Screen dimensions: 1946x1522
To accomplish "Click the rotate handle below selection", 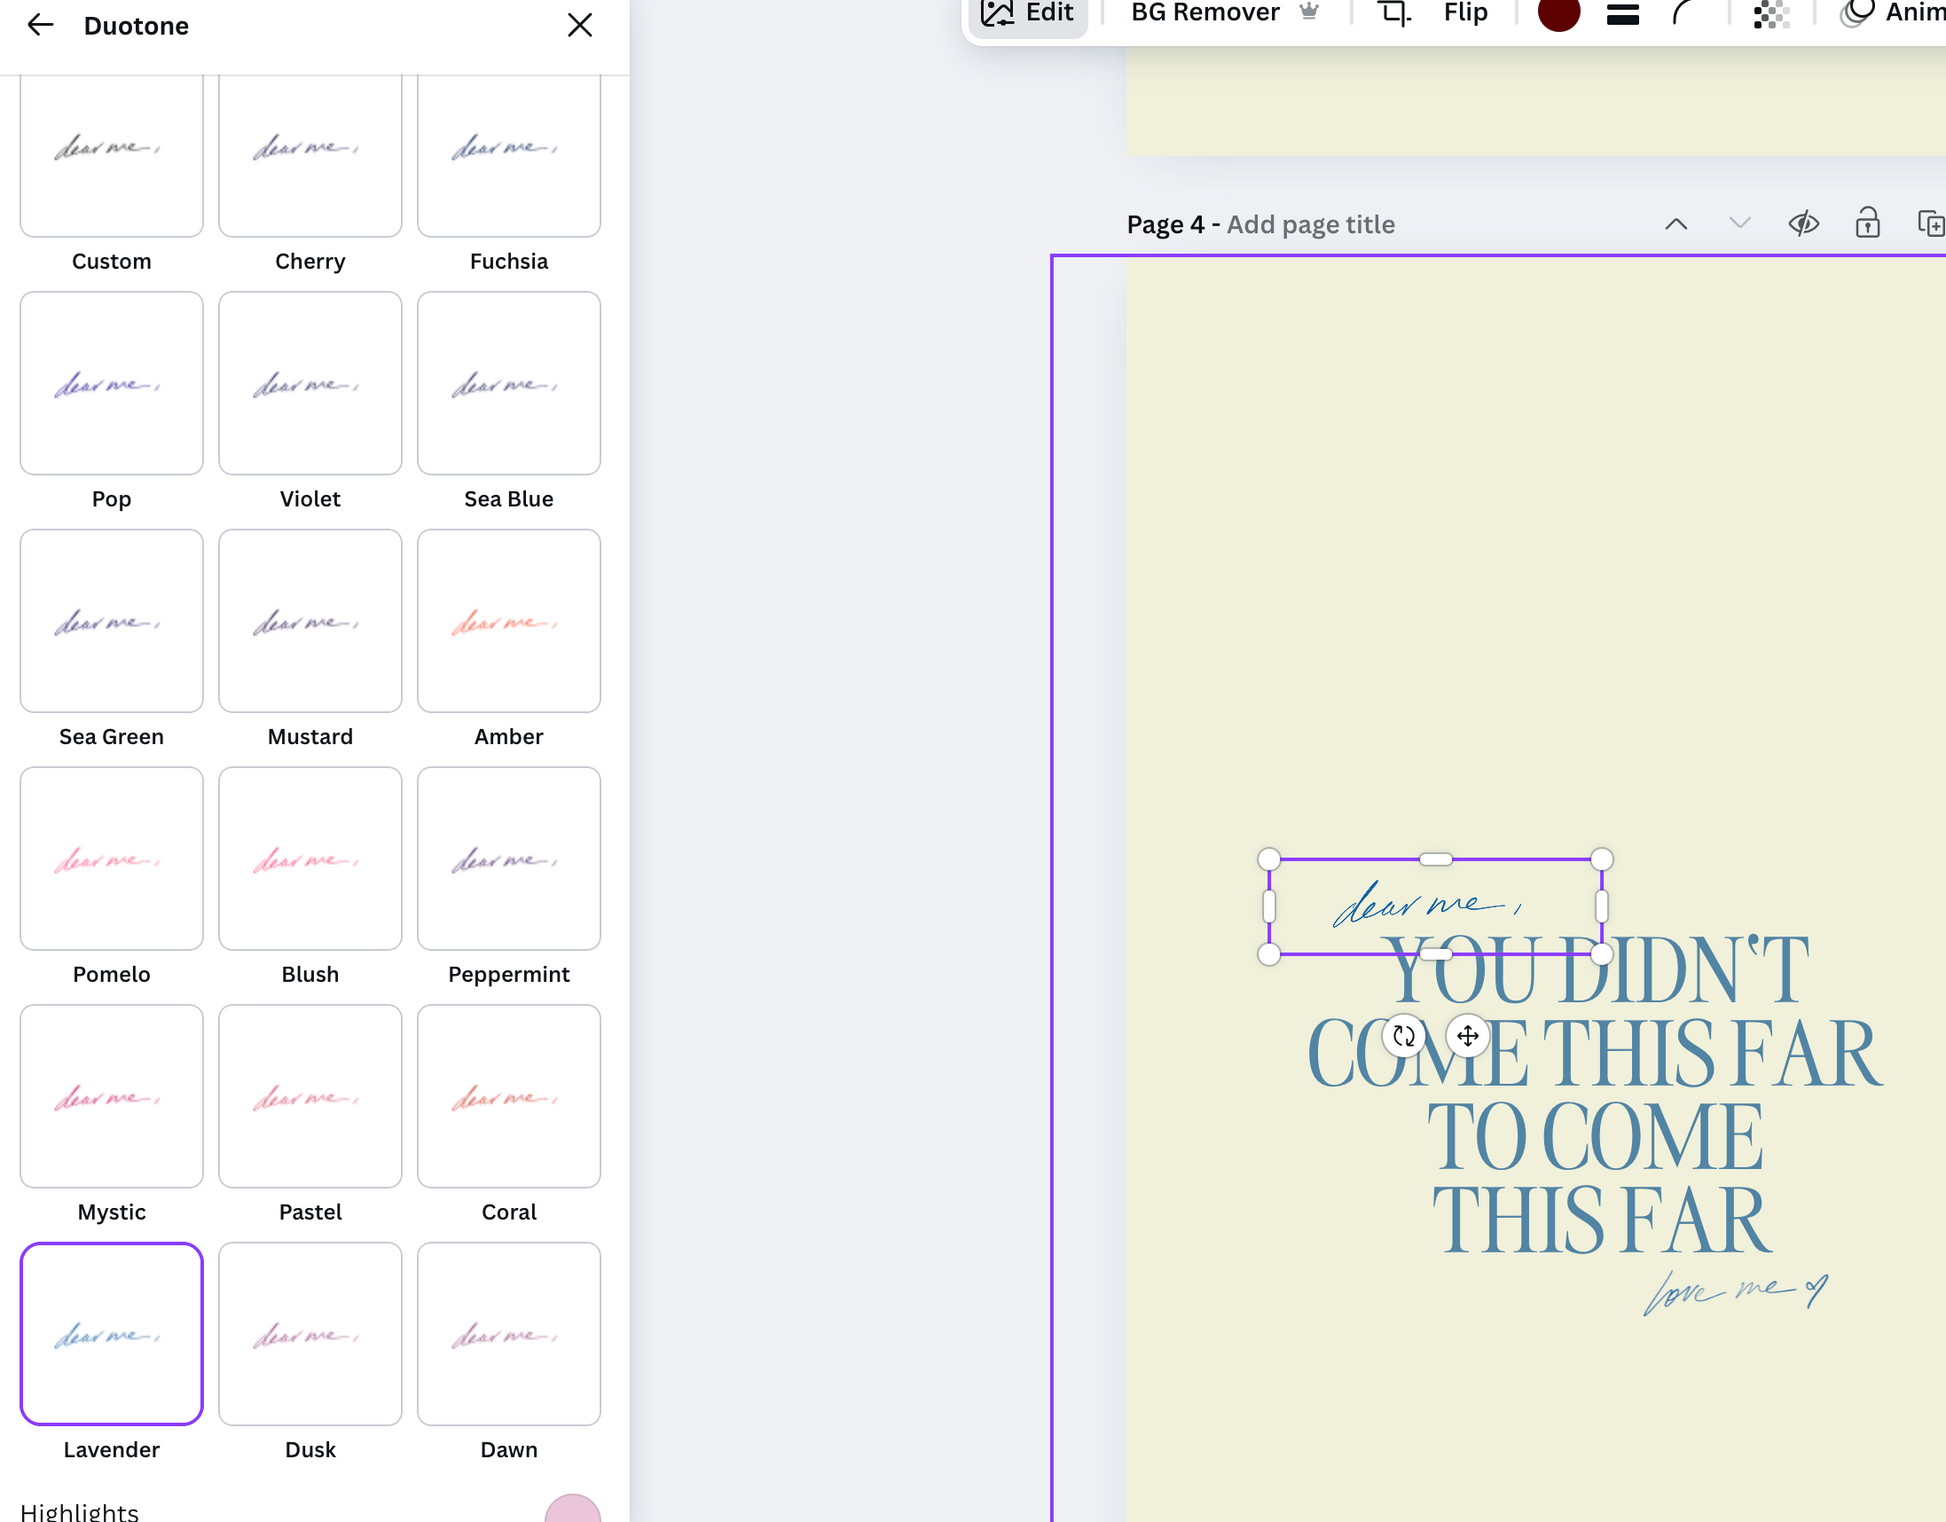I will (1404, 1036).
